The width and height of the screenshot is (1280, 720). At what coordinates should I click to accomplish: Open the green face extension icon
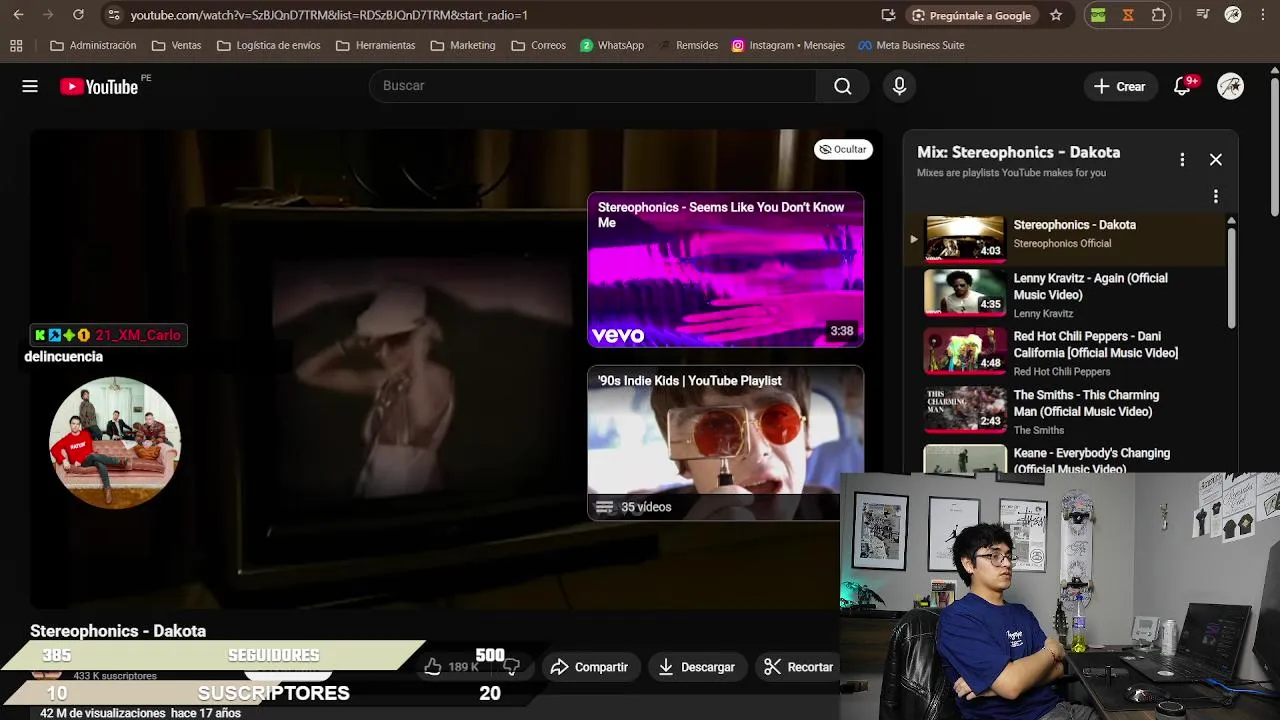(1098, 15)
